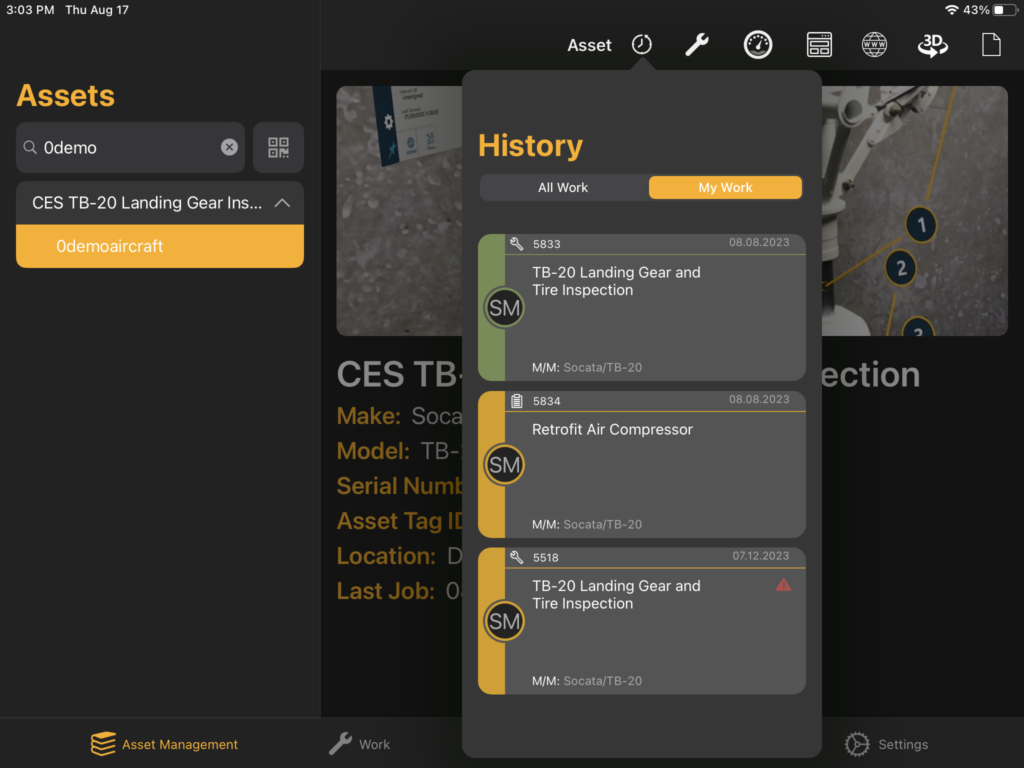Open the gauge dashboard icon
The height and width of the screenshot is (768, 1024).
758,44
